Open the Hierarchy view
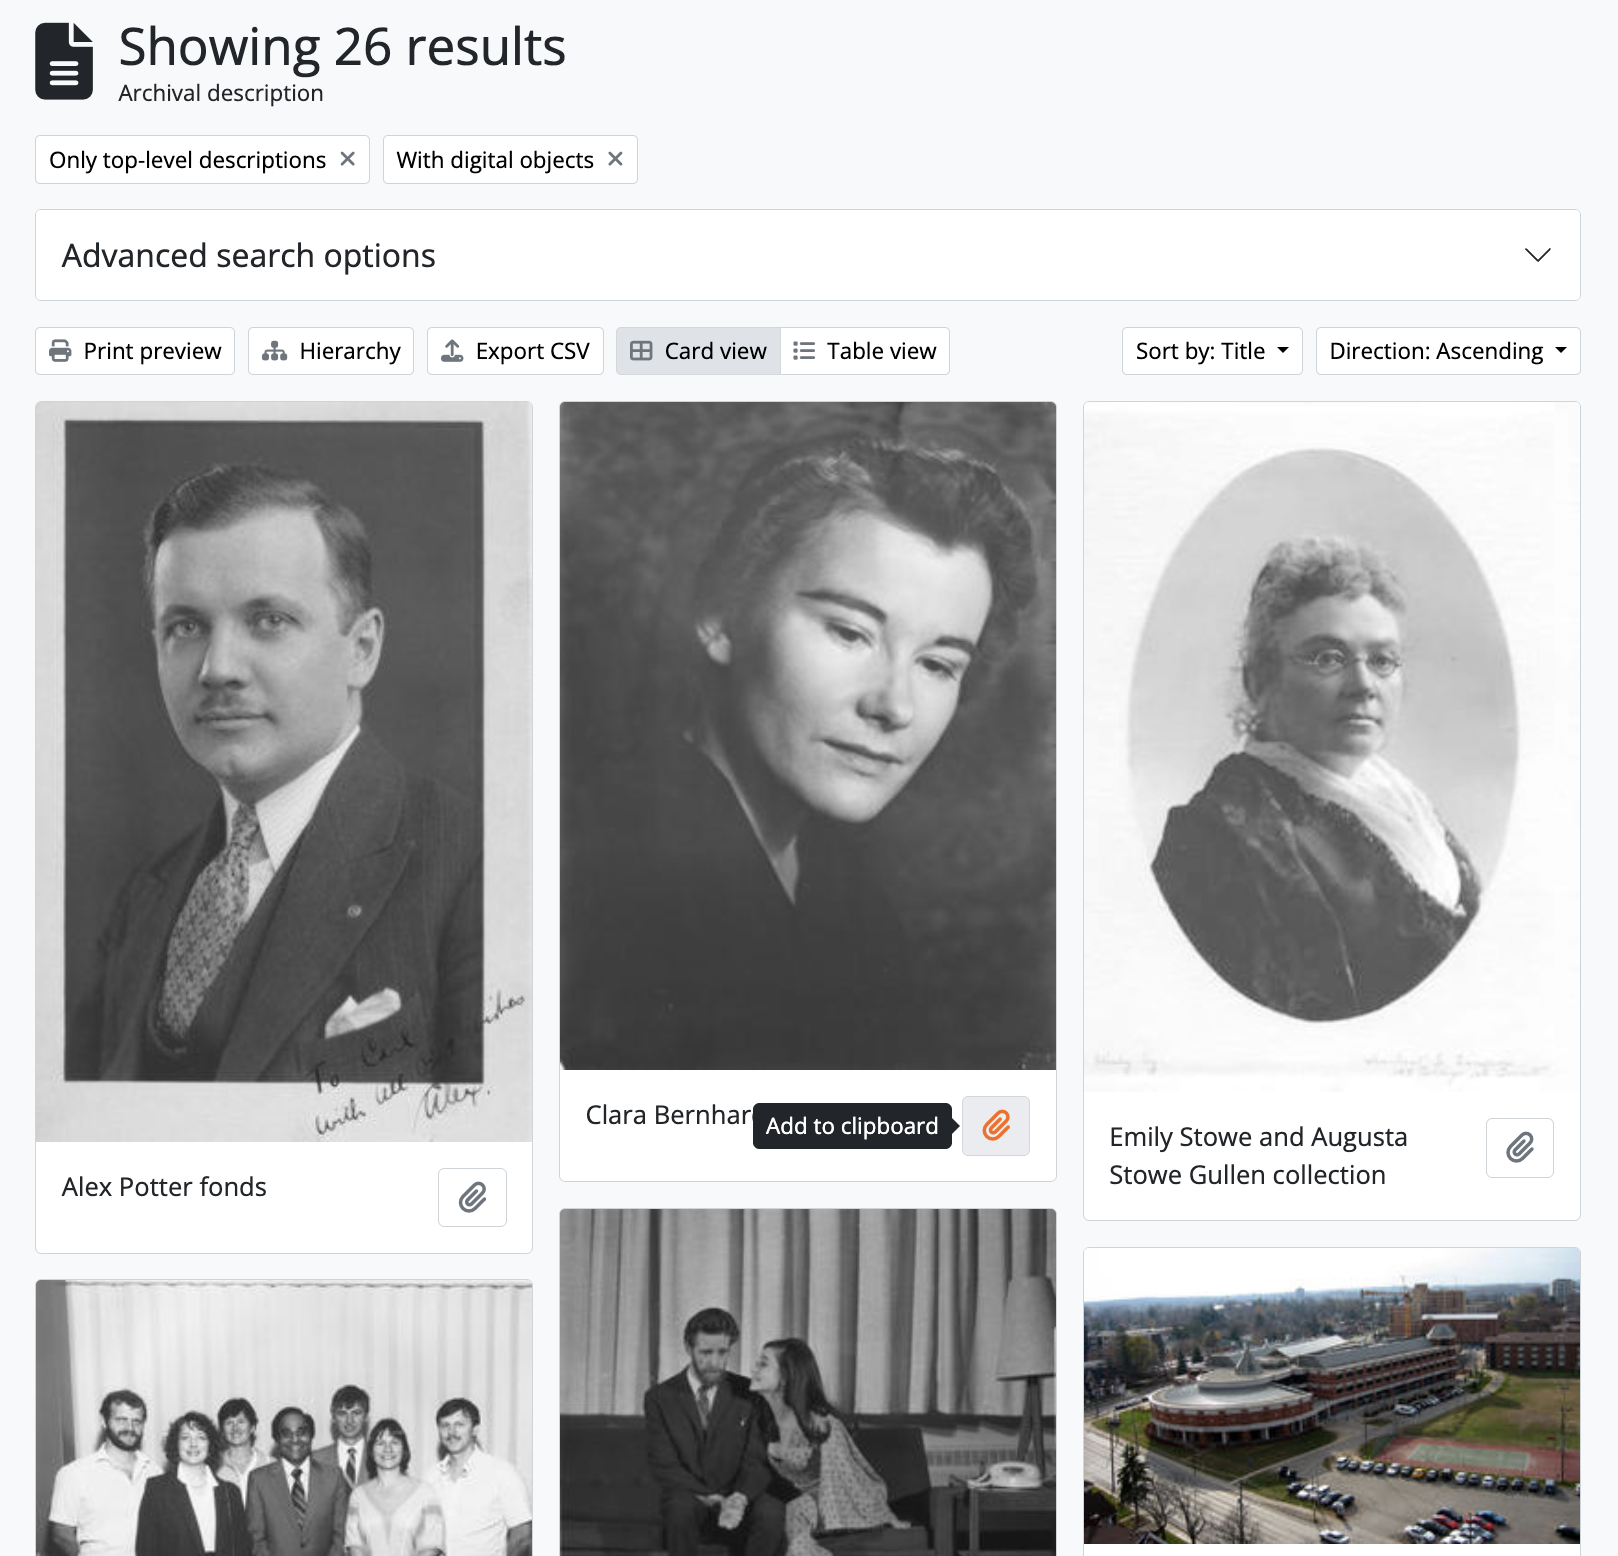This screenshot has width=1618, height=1556. pyautogui.click(x=331, y=351)
